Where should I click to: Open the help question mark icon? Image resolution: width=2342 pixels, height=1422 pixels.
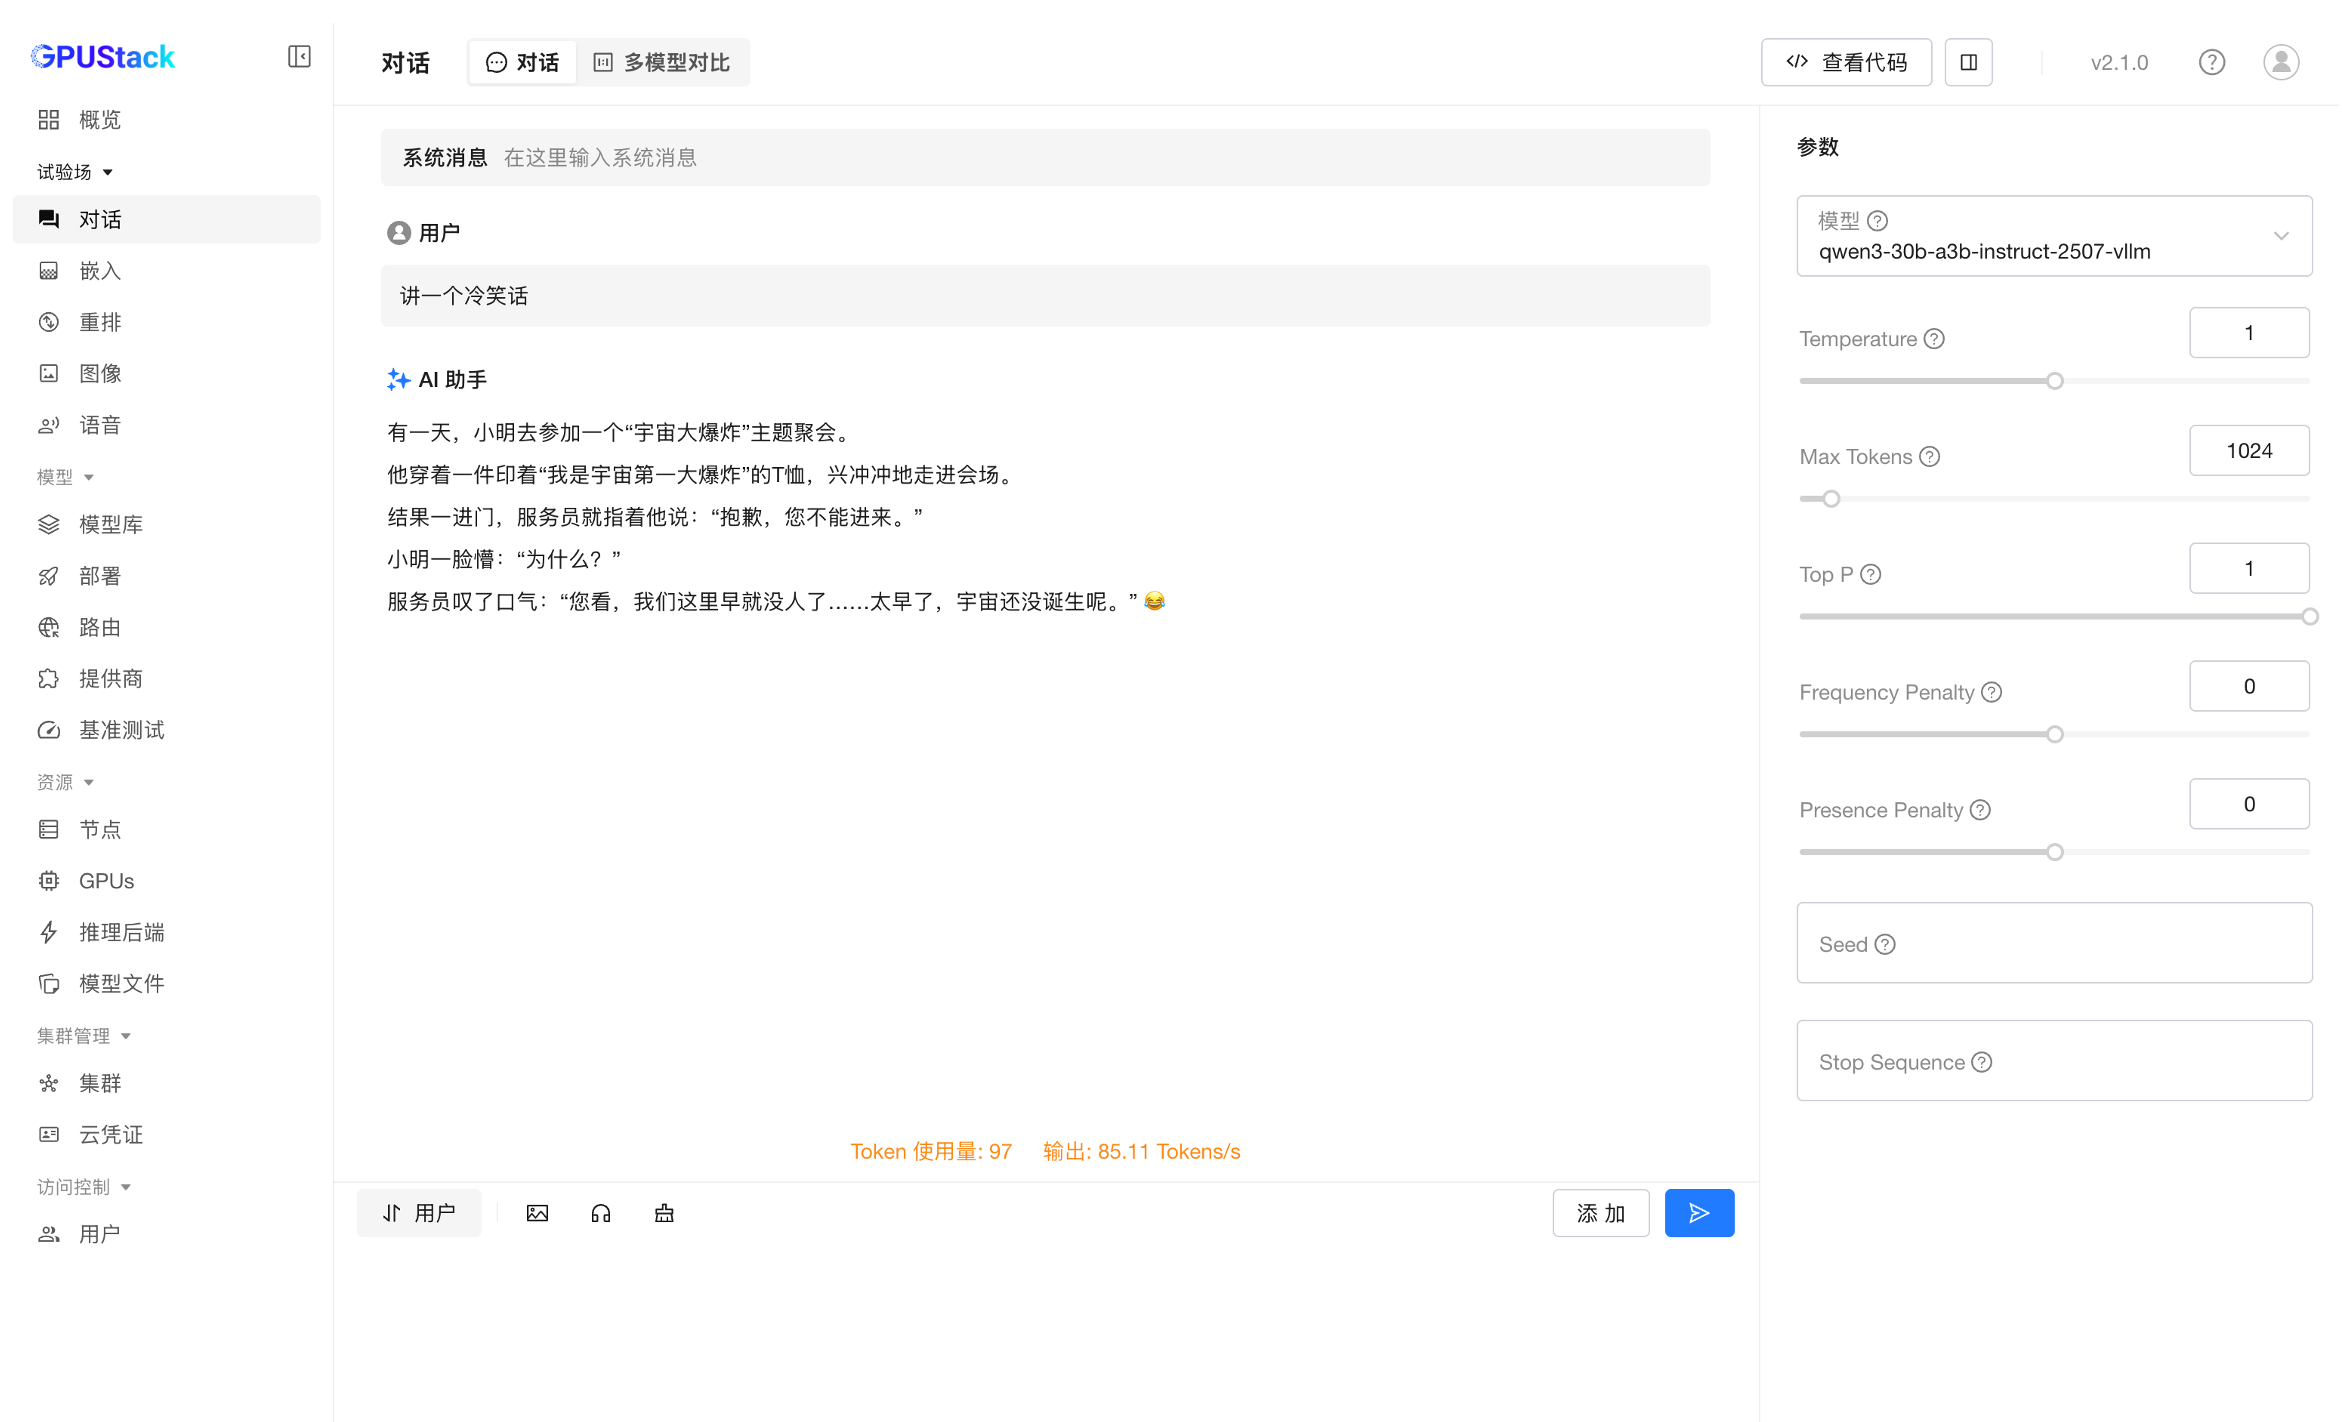(2211, 63)
